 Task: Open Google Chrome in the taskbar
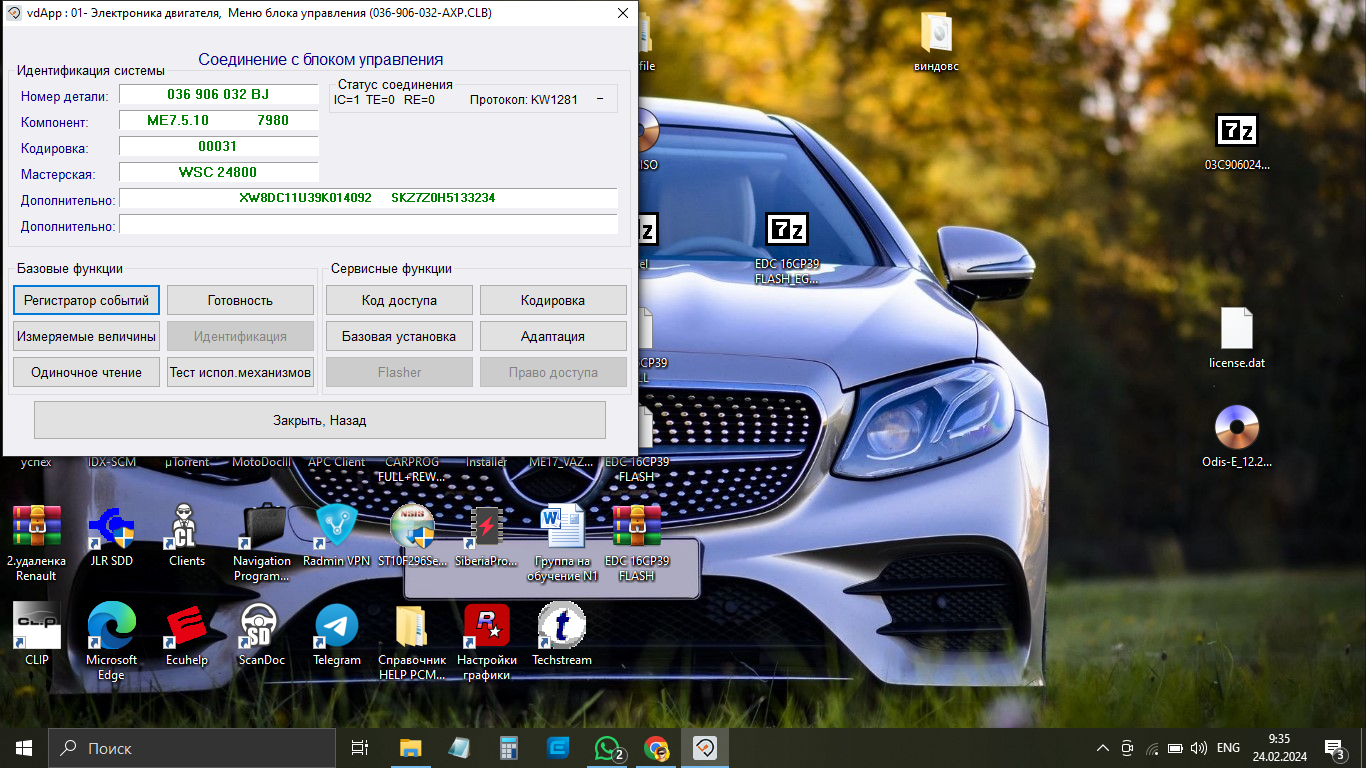tap(656, 748)
